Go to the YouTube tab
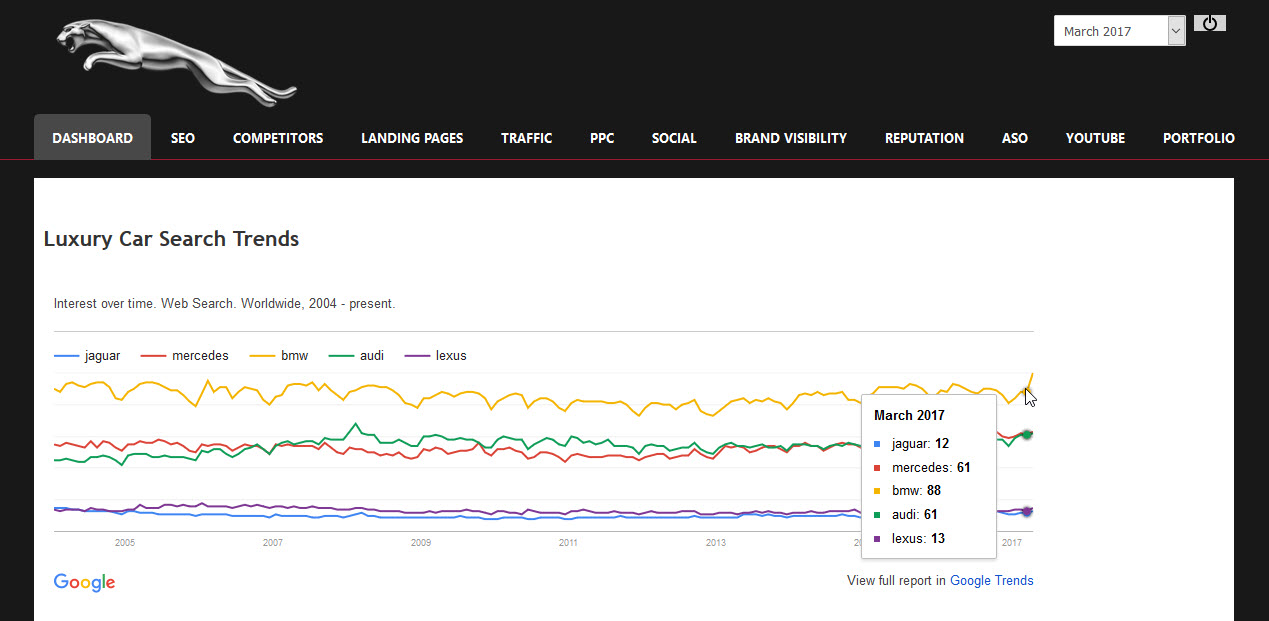1269x621 pixels. 1095,138
